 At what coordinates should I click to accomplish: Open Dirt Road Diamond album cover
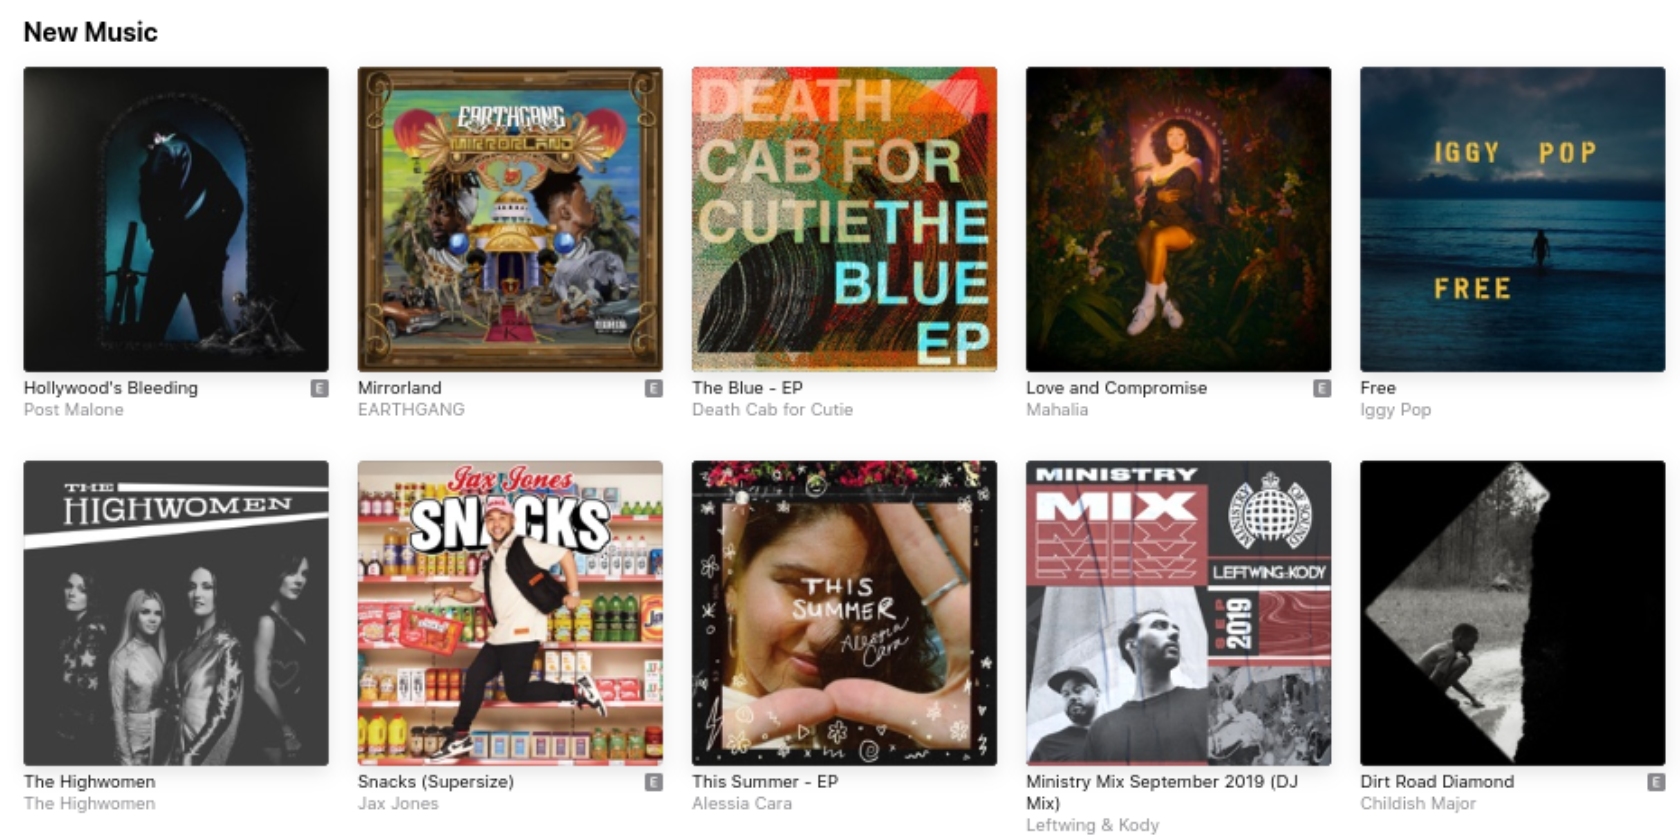tap(1512, 613)
